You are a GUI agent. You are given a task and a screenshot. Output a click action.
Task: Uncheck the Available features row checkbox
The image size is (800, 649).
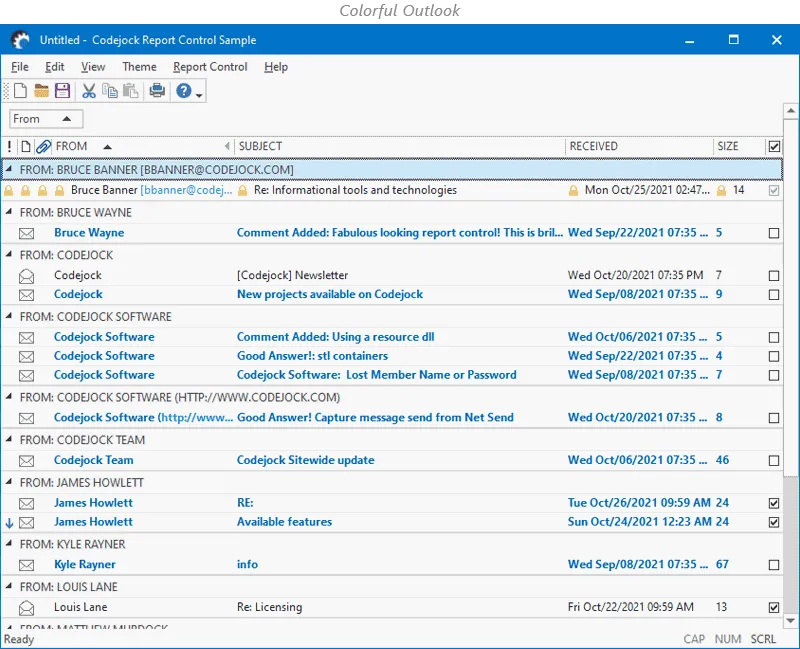[774, 522]
